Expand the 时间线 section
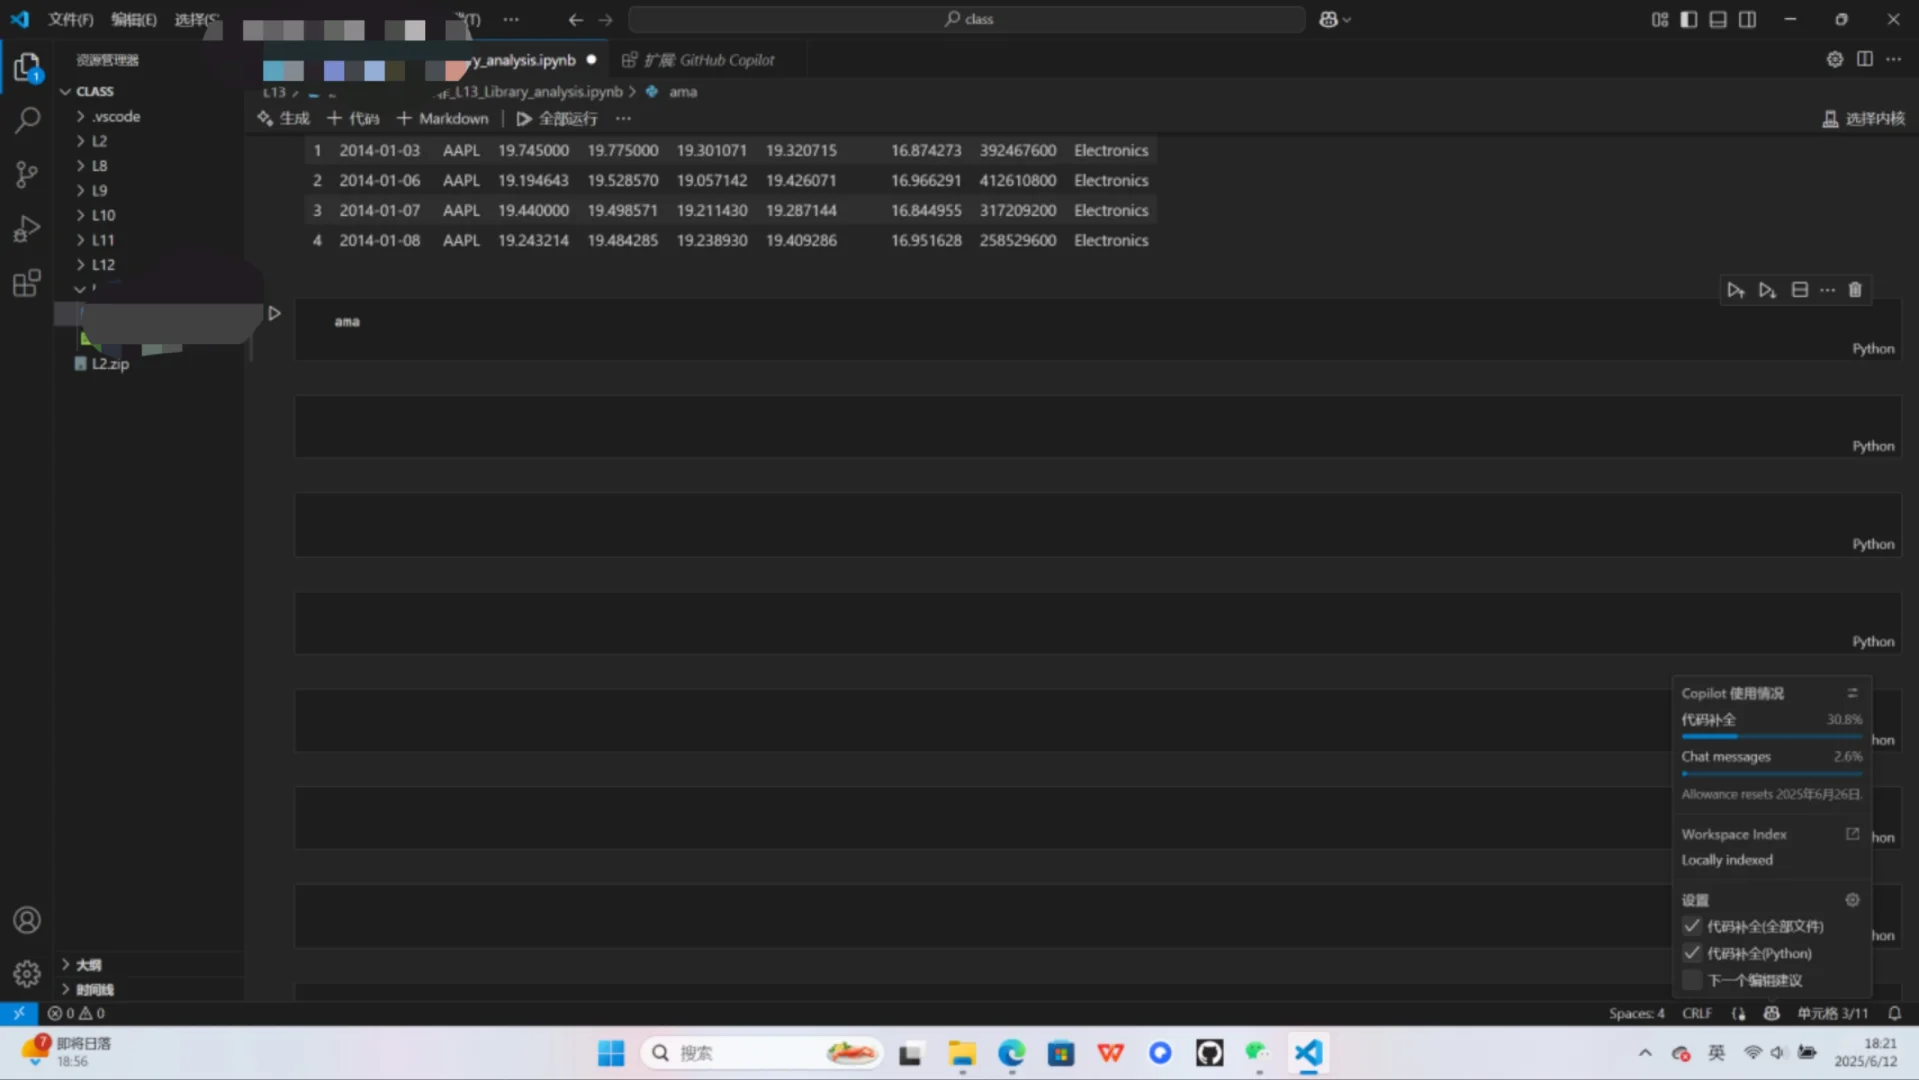Screen dimensions: 1919x1080 95,988
